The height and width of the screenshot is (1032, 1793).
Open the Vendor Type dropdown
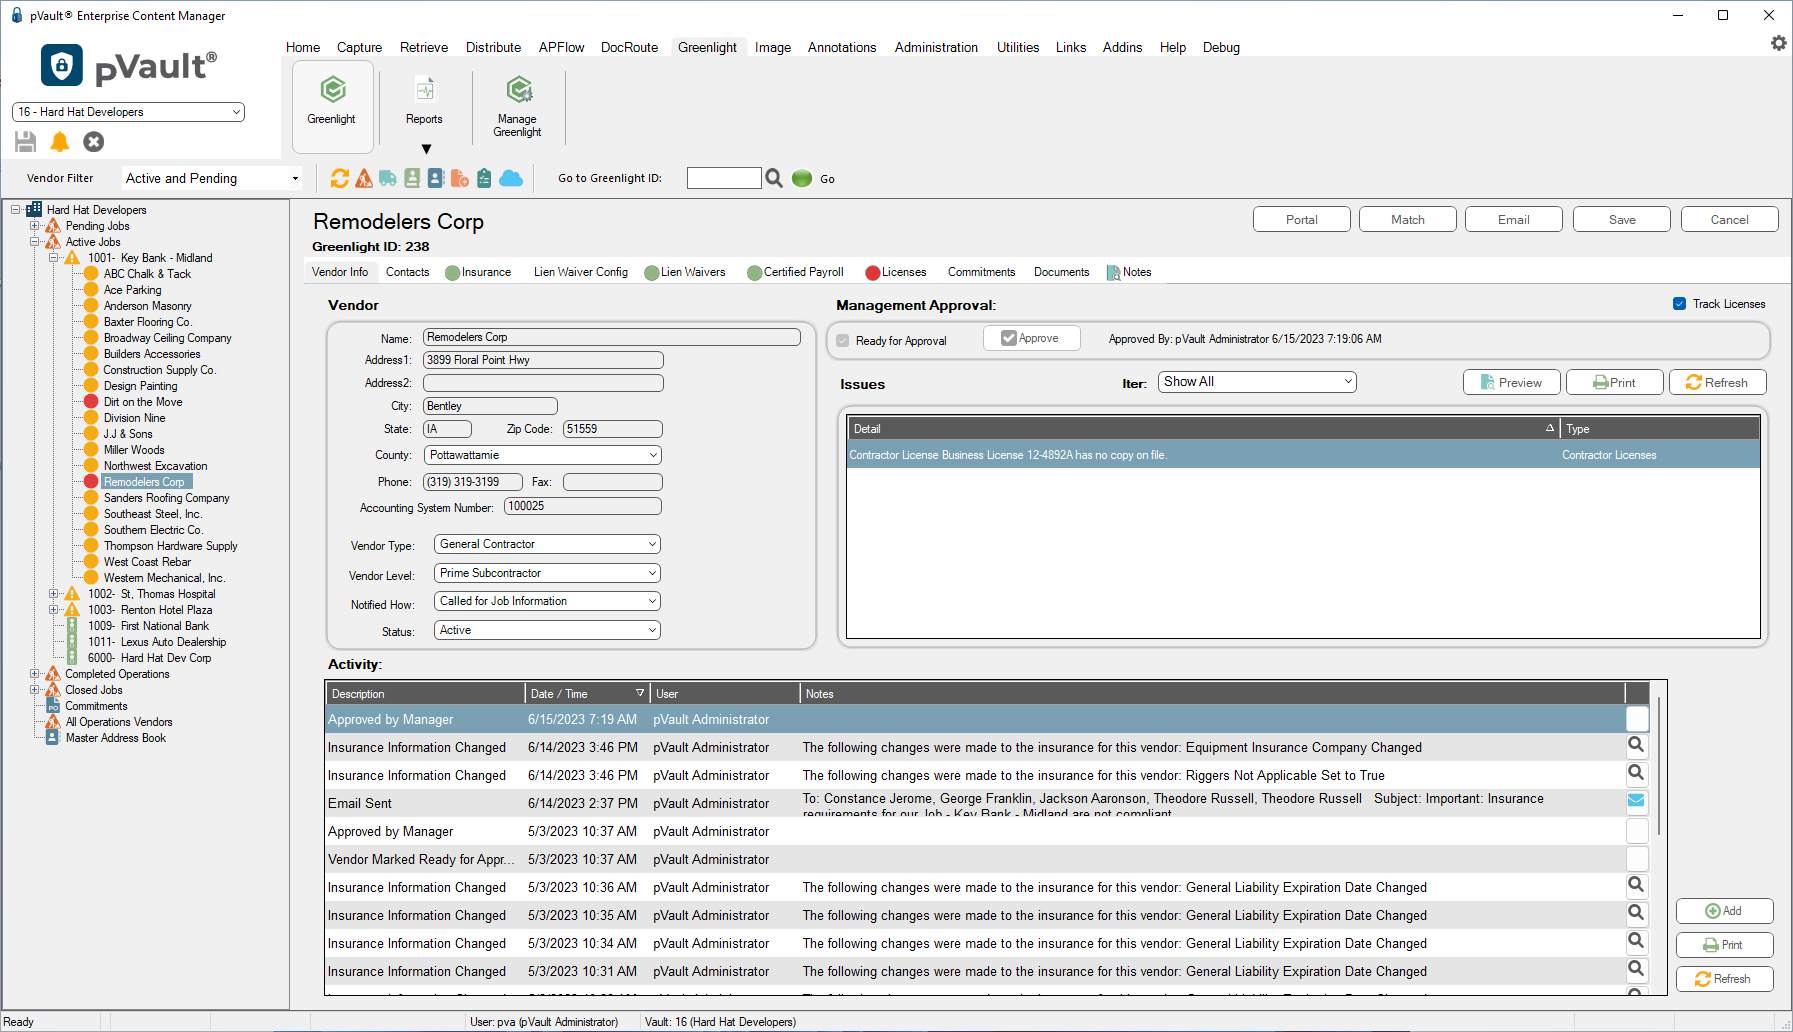pos(548,544)
